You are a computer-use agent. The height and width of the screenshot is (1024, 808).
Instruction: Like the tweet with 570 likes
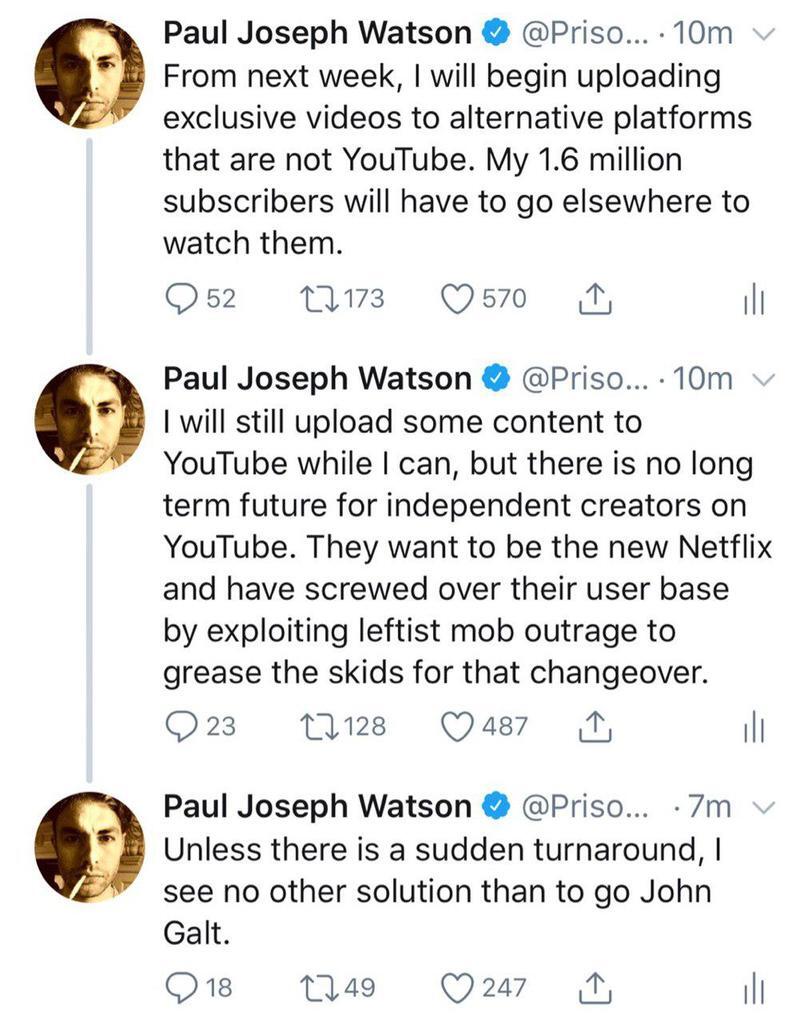pyautogui.click(x=458, y=298)
